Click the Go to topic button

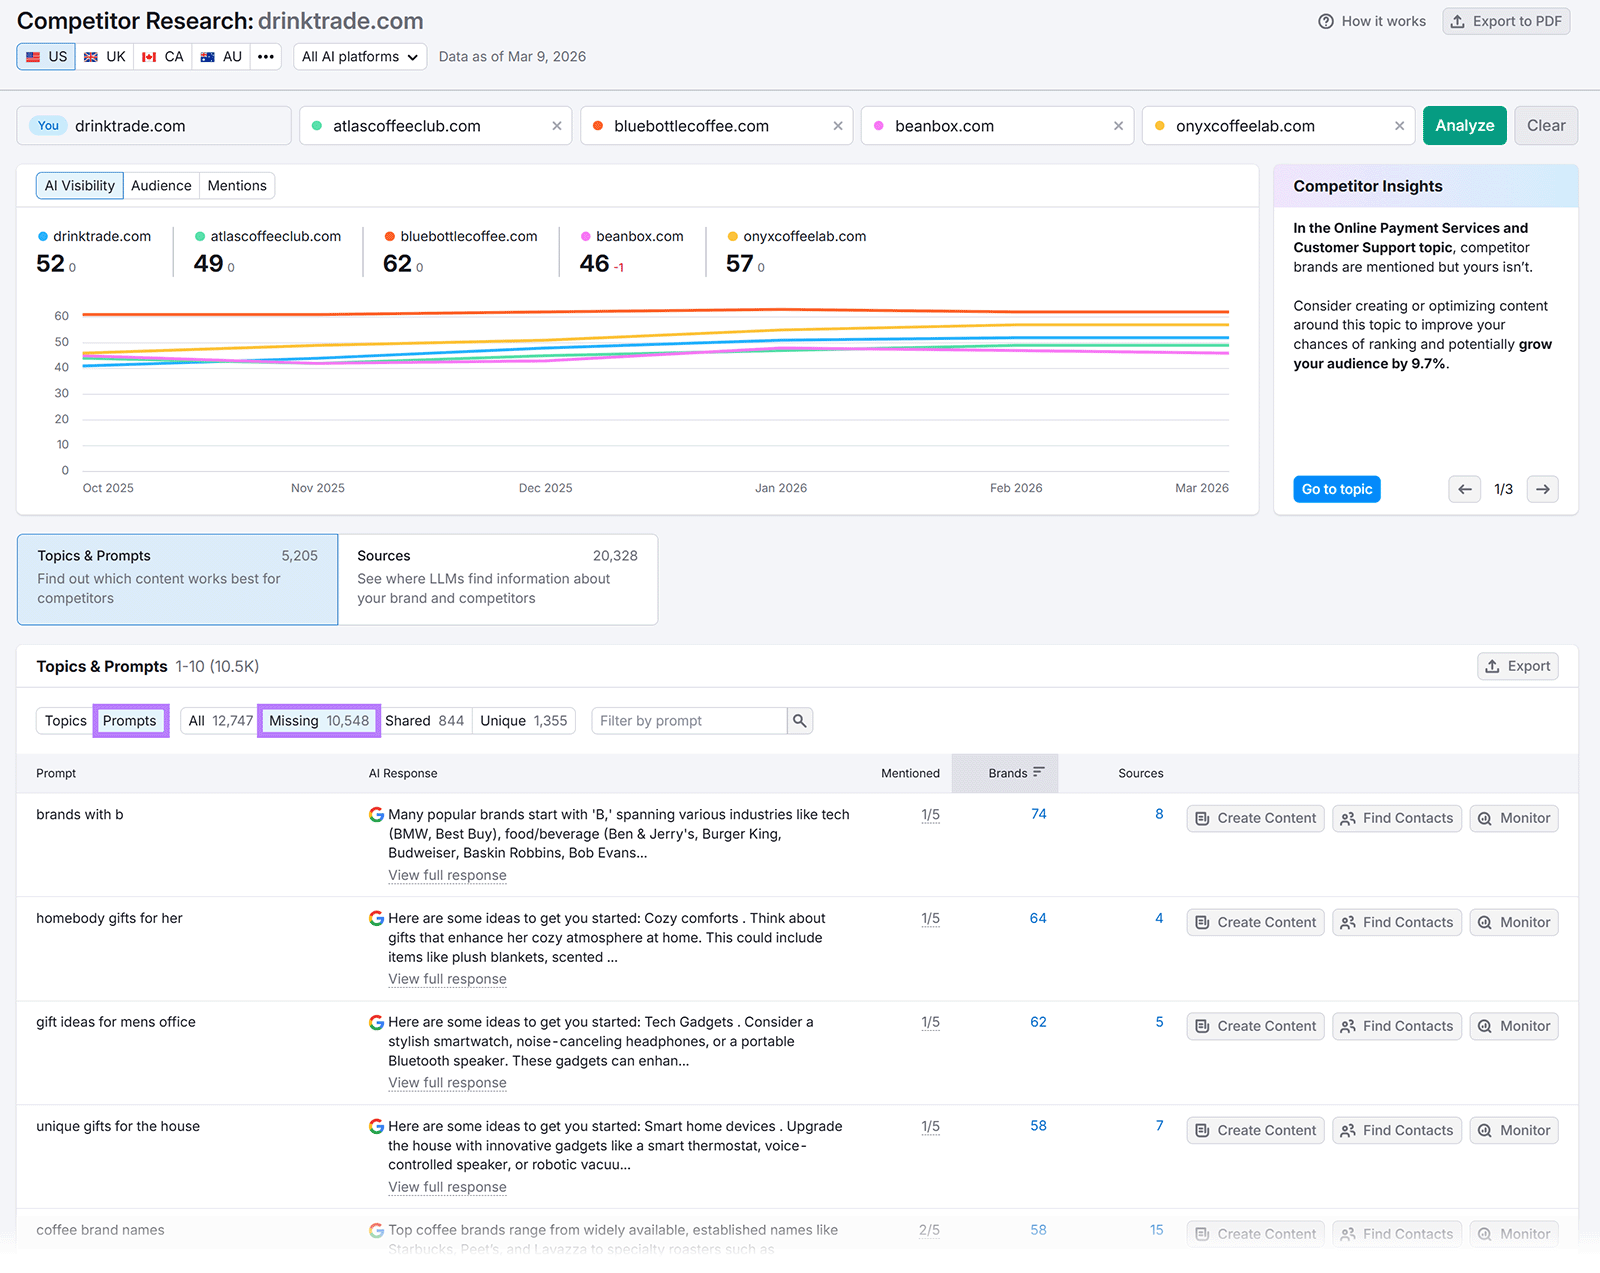pos(1336,489)
